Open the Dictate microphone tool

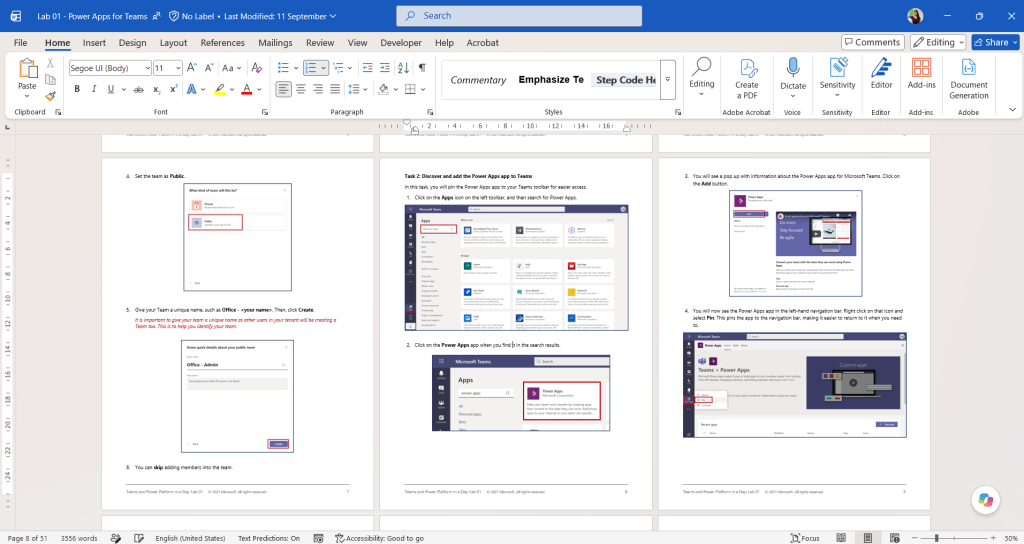coord(793,78)
